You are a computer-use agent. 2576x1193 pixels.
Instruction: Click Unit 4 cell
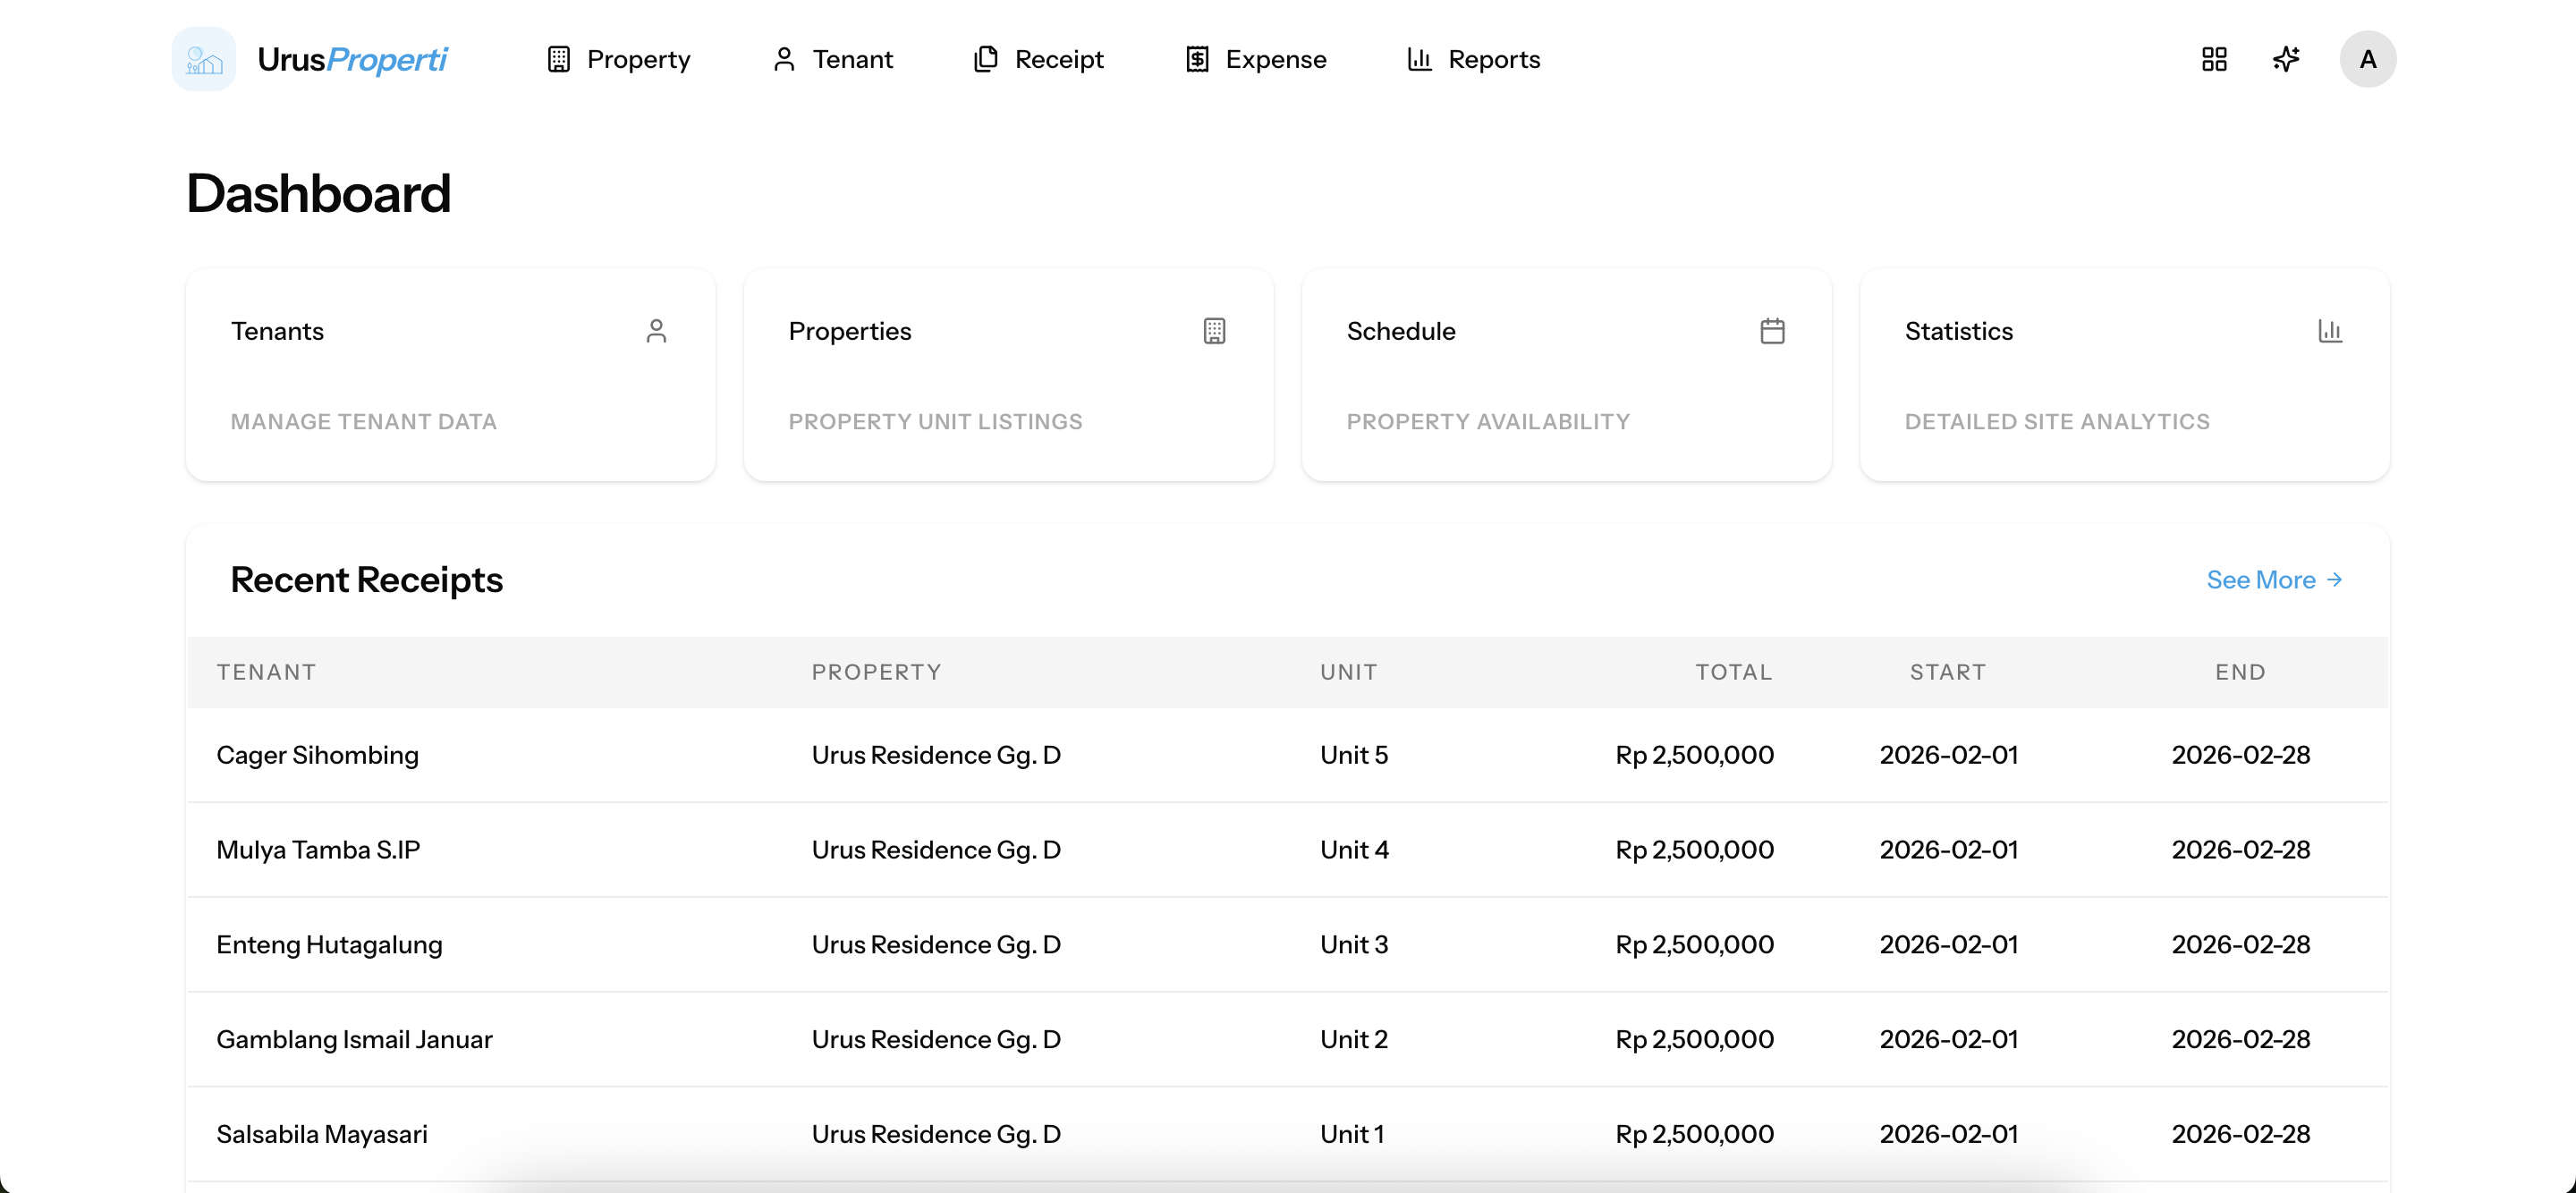click(x=1354, y=850)
